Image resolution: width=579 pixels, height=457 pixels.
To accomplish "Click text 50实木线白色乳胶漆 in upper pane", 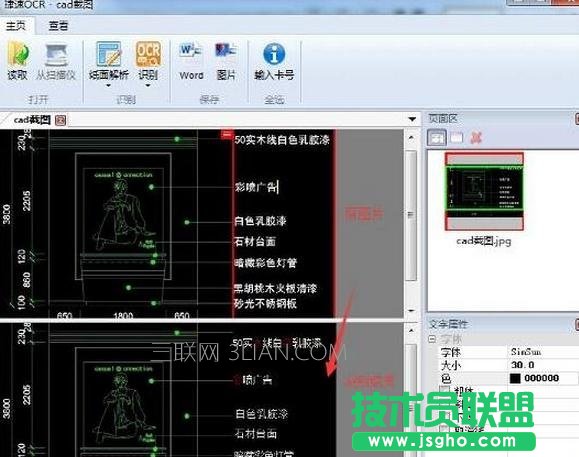I will point(282,140).
